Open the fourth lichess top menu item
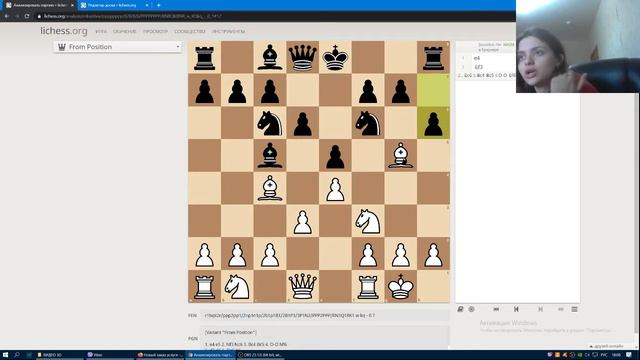 [x=190, y=31]
